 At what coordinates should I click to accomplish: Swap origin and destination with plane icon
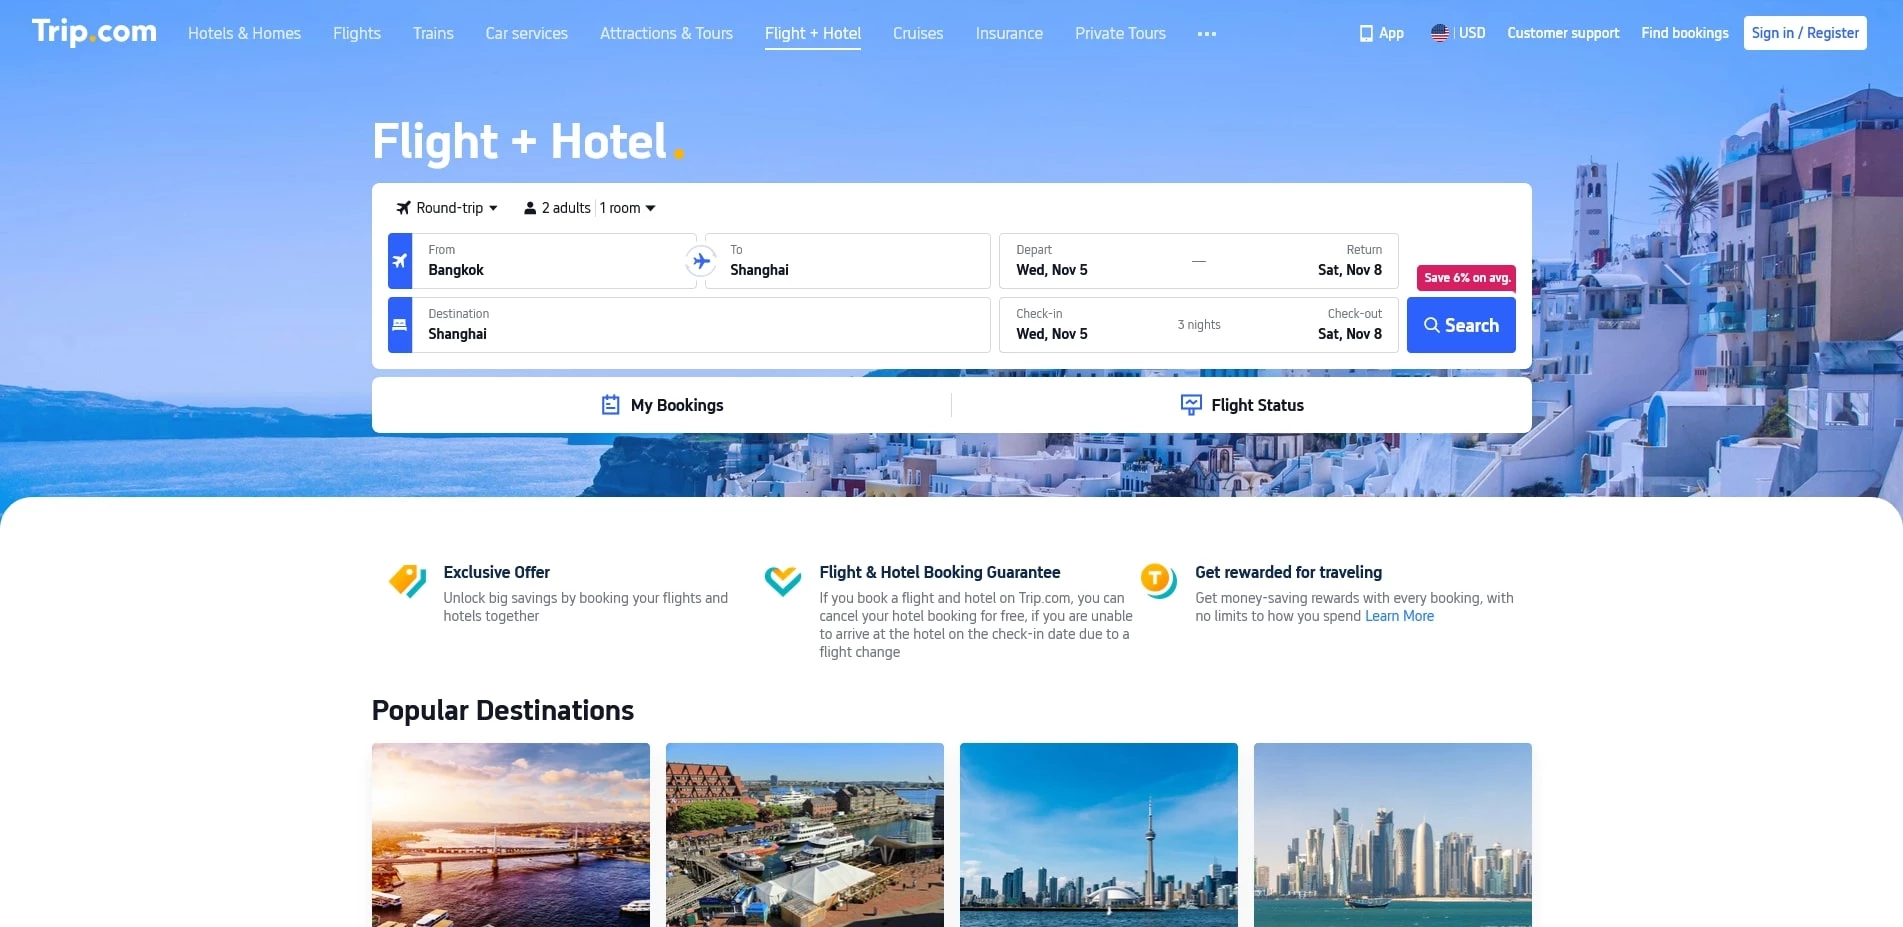point(701,261)
